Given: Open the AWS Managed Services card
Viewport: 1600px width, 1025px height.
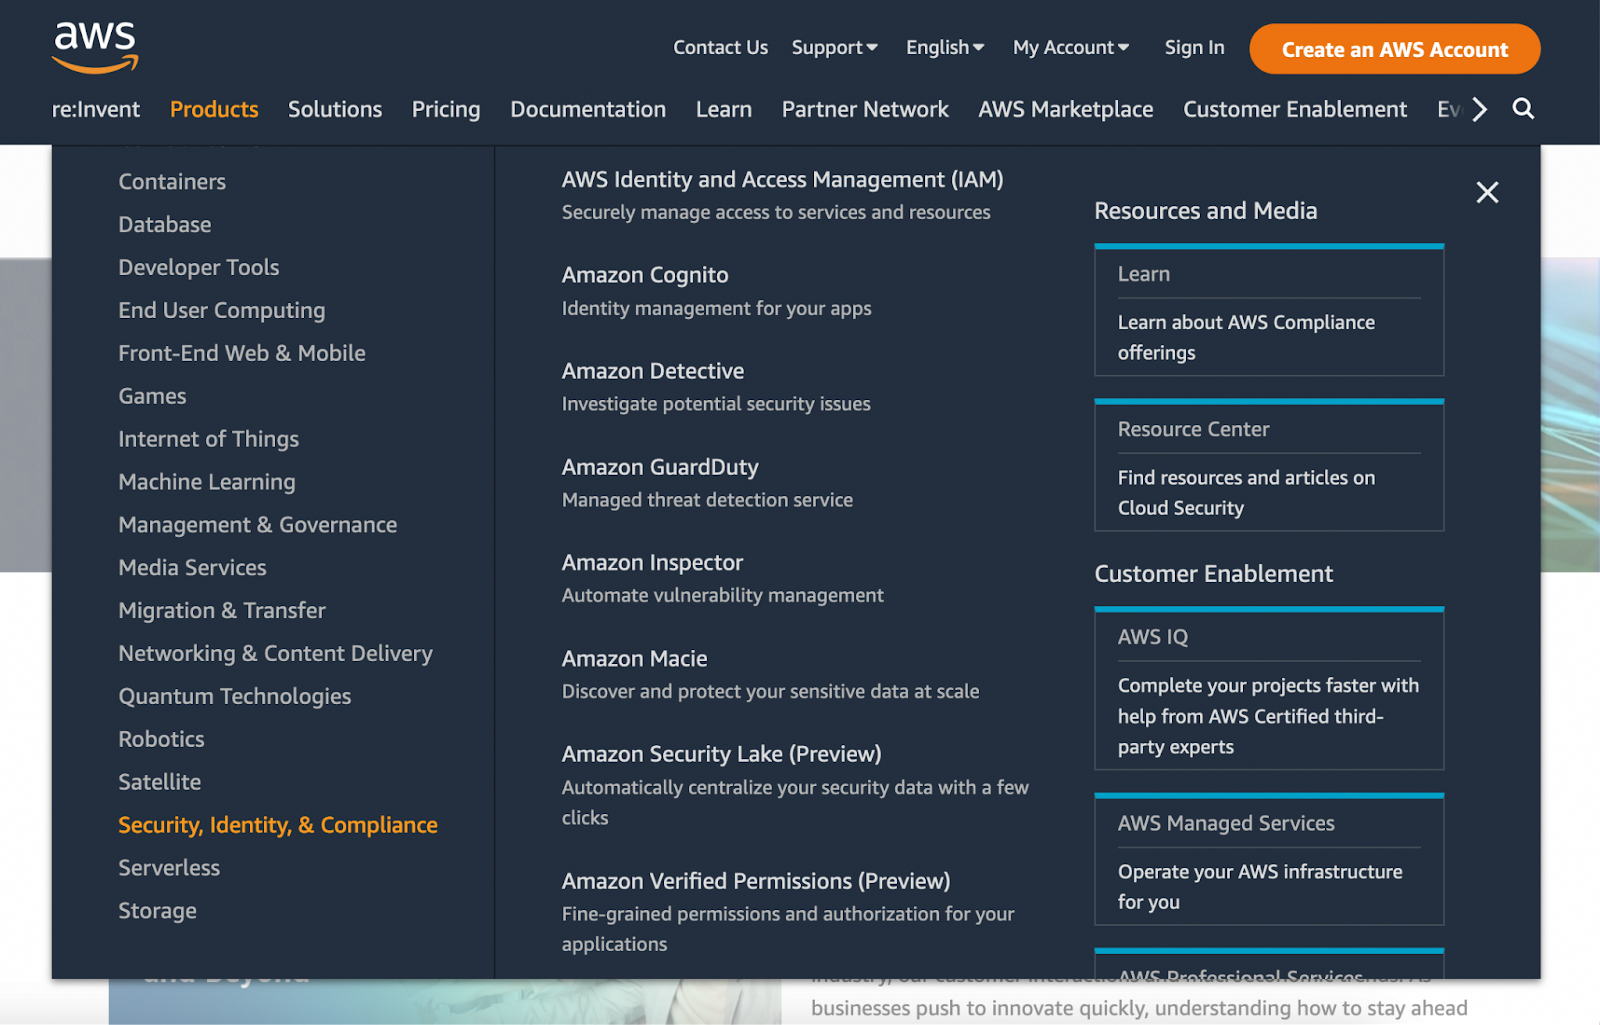Looking at the screenshot, I should pos(1269,860).
